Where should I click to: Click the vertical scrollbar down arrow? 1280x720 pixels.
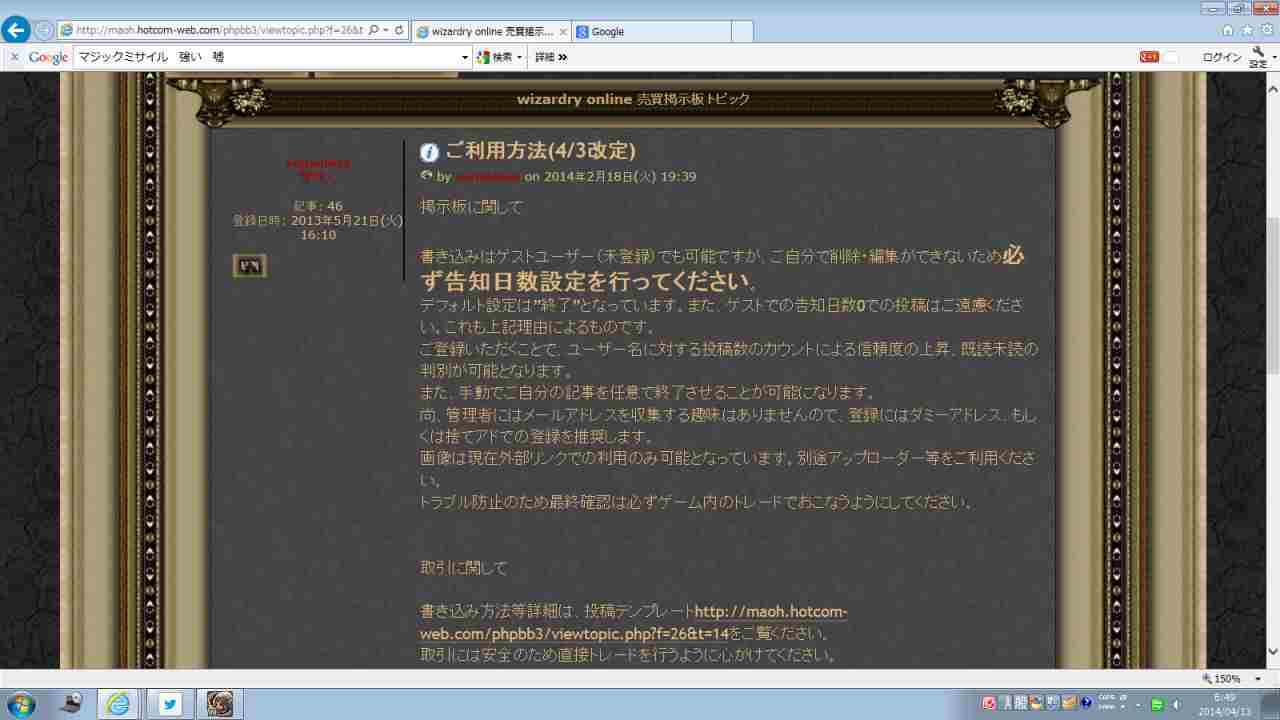(x=1272, y=651)
